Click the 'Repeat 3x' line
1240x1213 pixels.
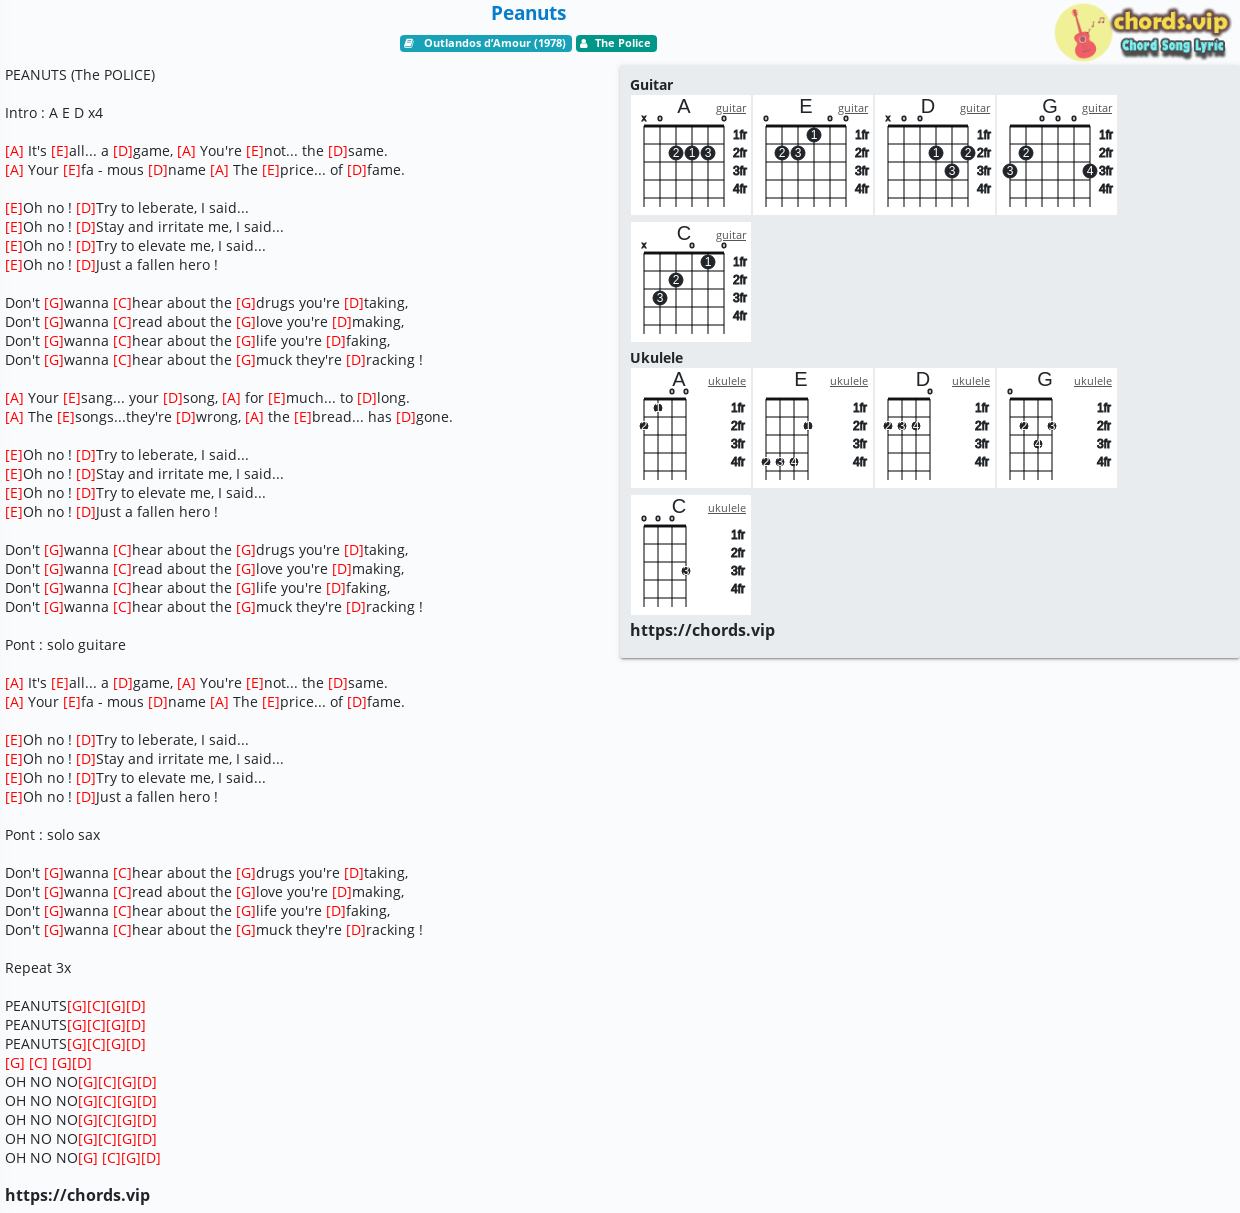click(38, 968)
